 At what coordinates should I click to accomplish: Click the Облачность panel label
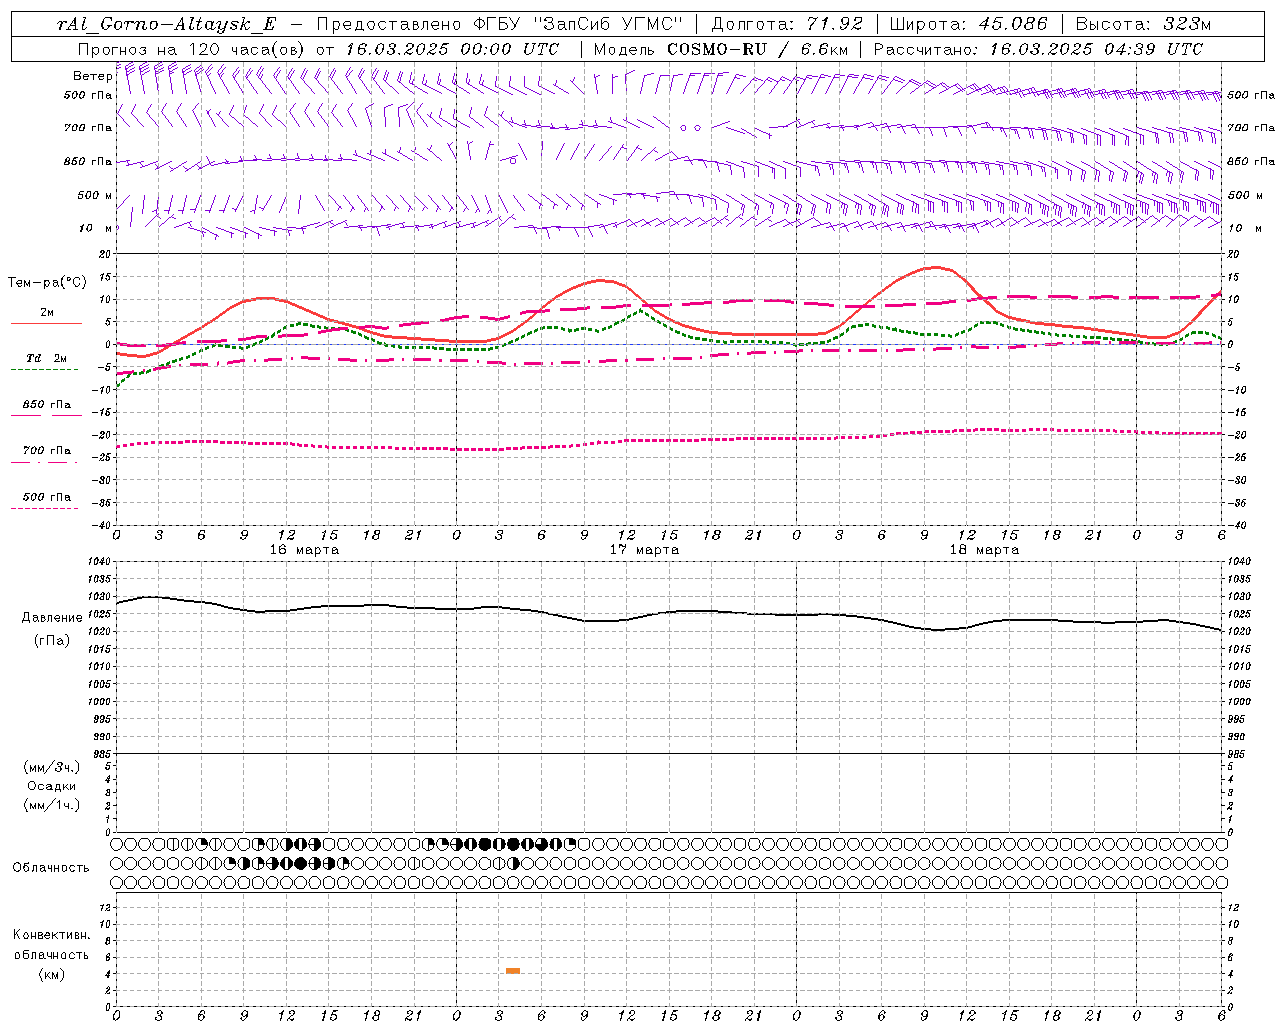51,868
